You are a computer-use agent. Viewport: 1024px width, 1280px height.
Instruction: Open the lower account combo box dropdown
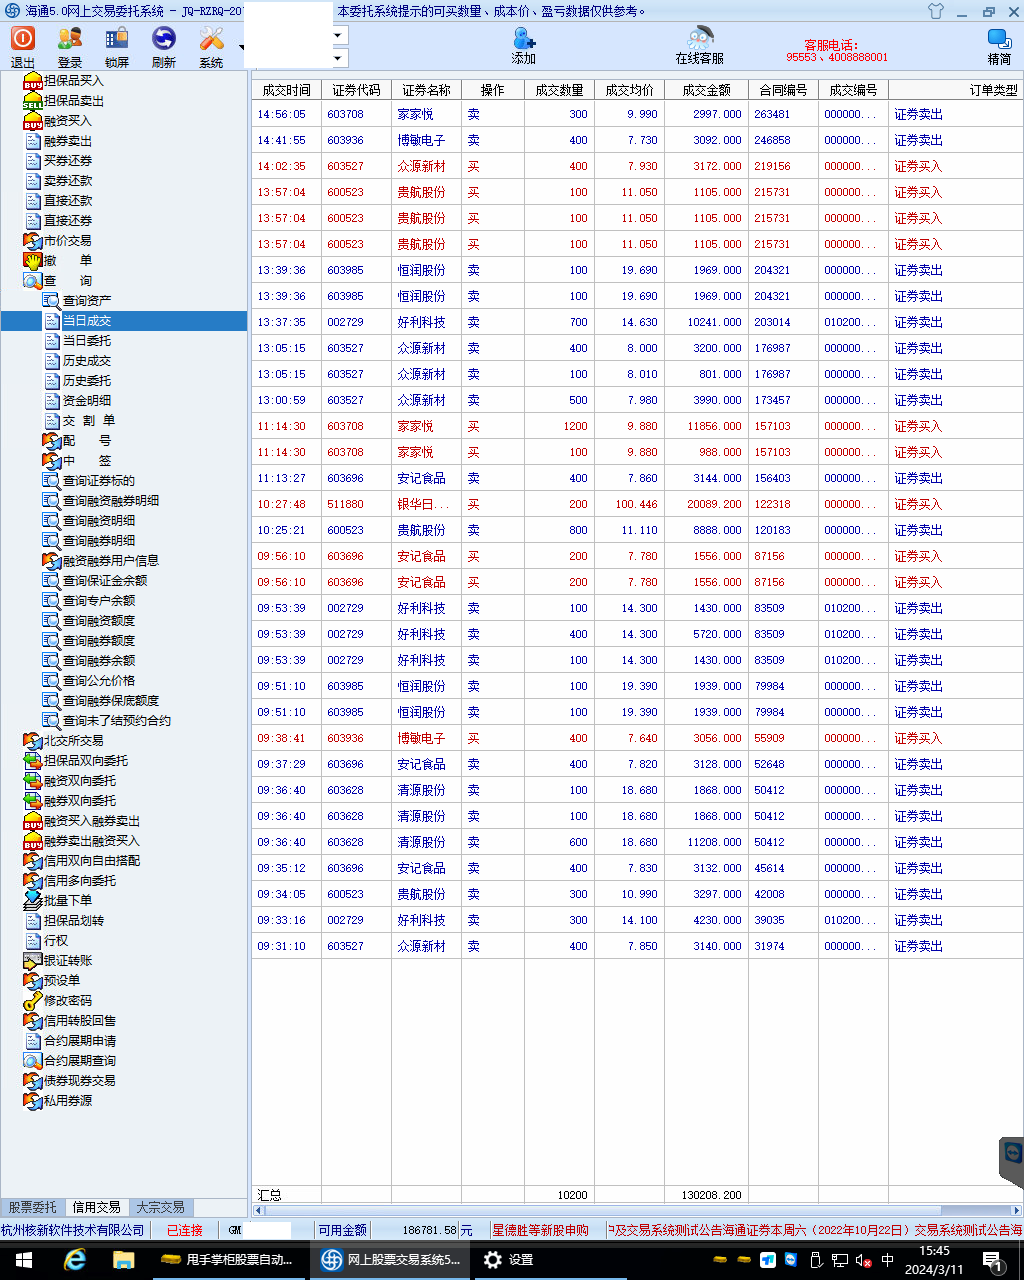339,59
